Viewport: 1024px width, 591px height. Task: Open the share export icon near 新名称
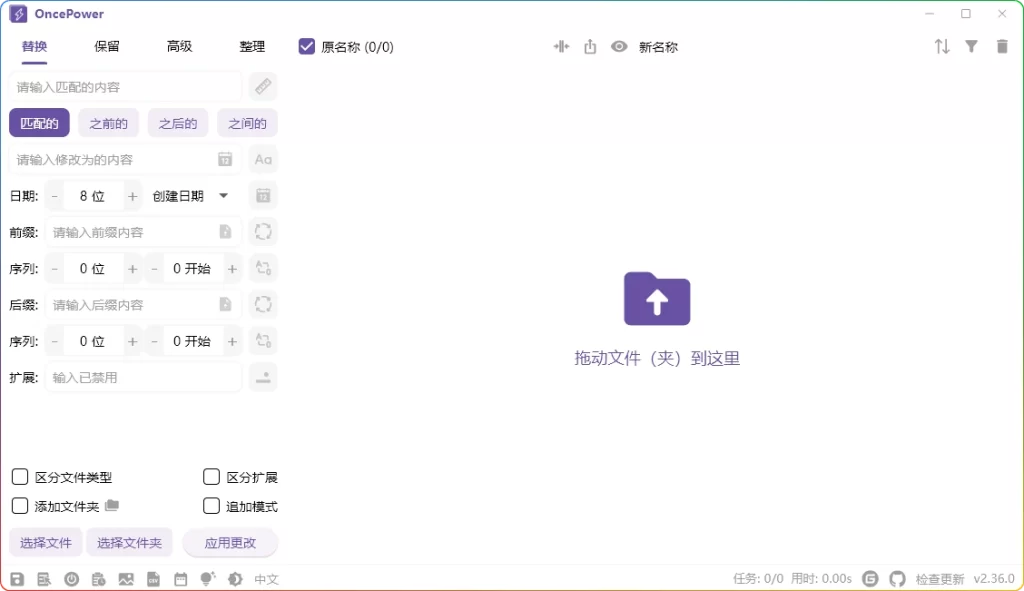tap(590, 46)
